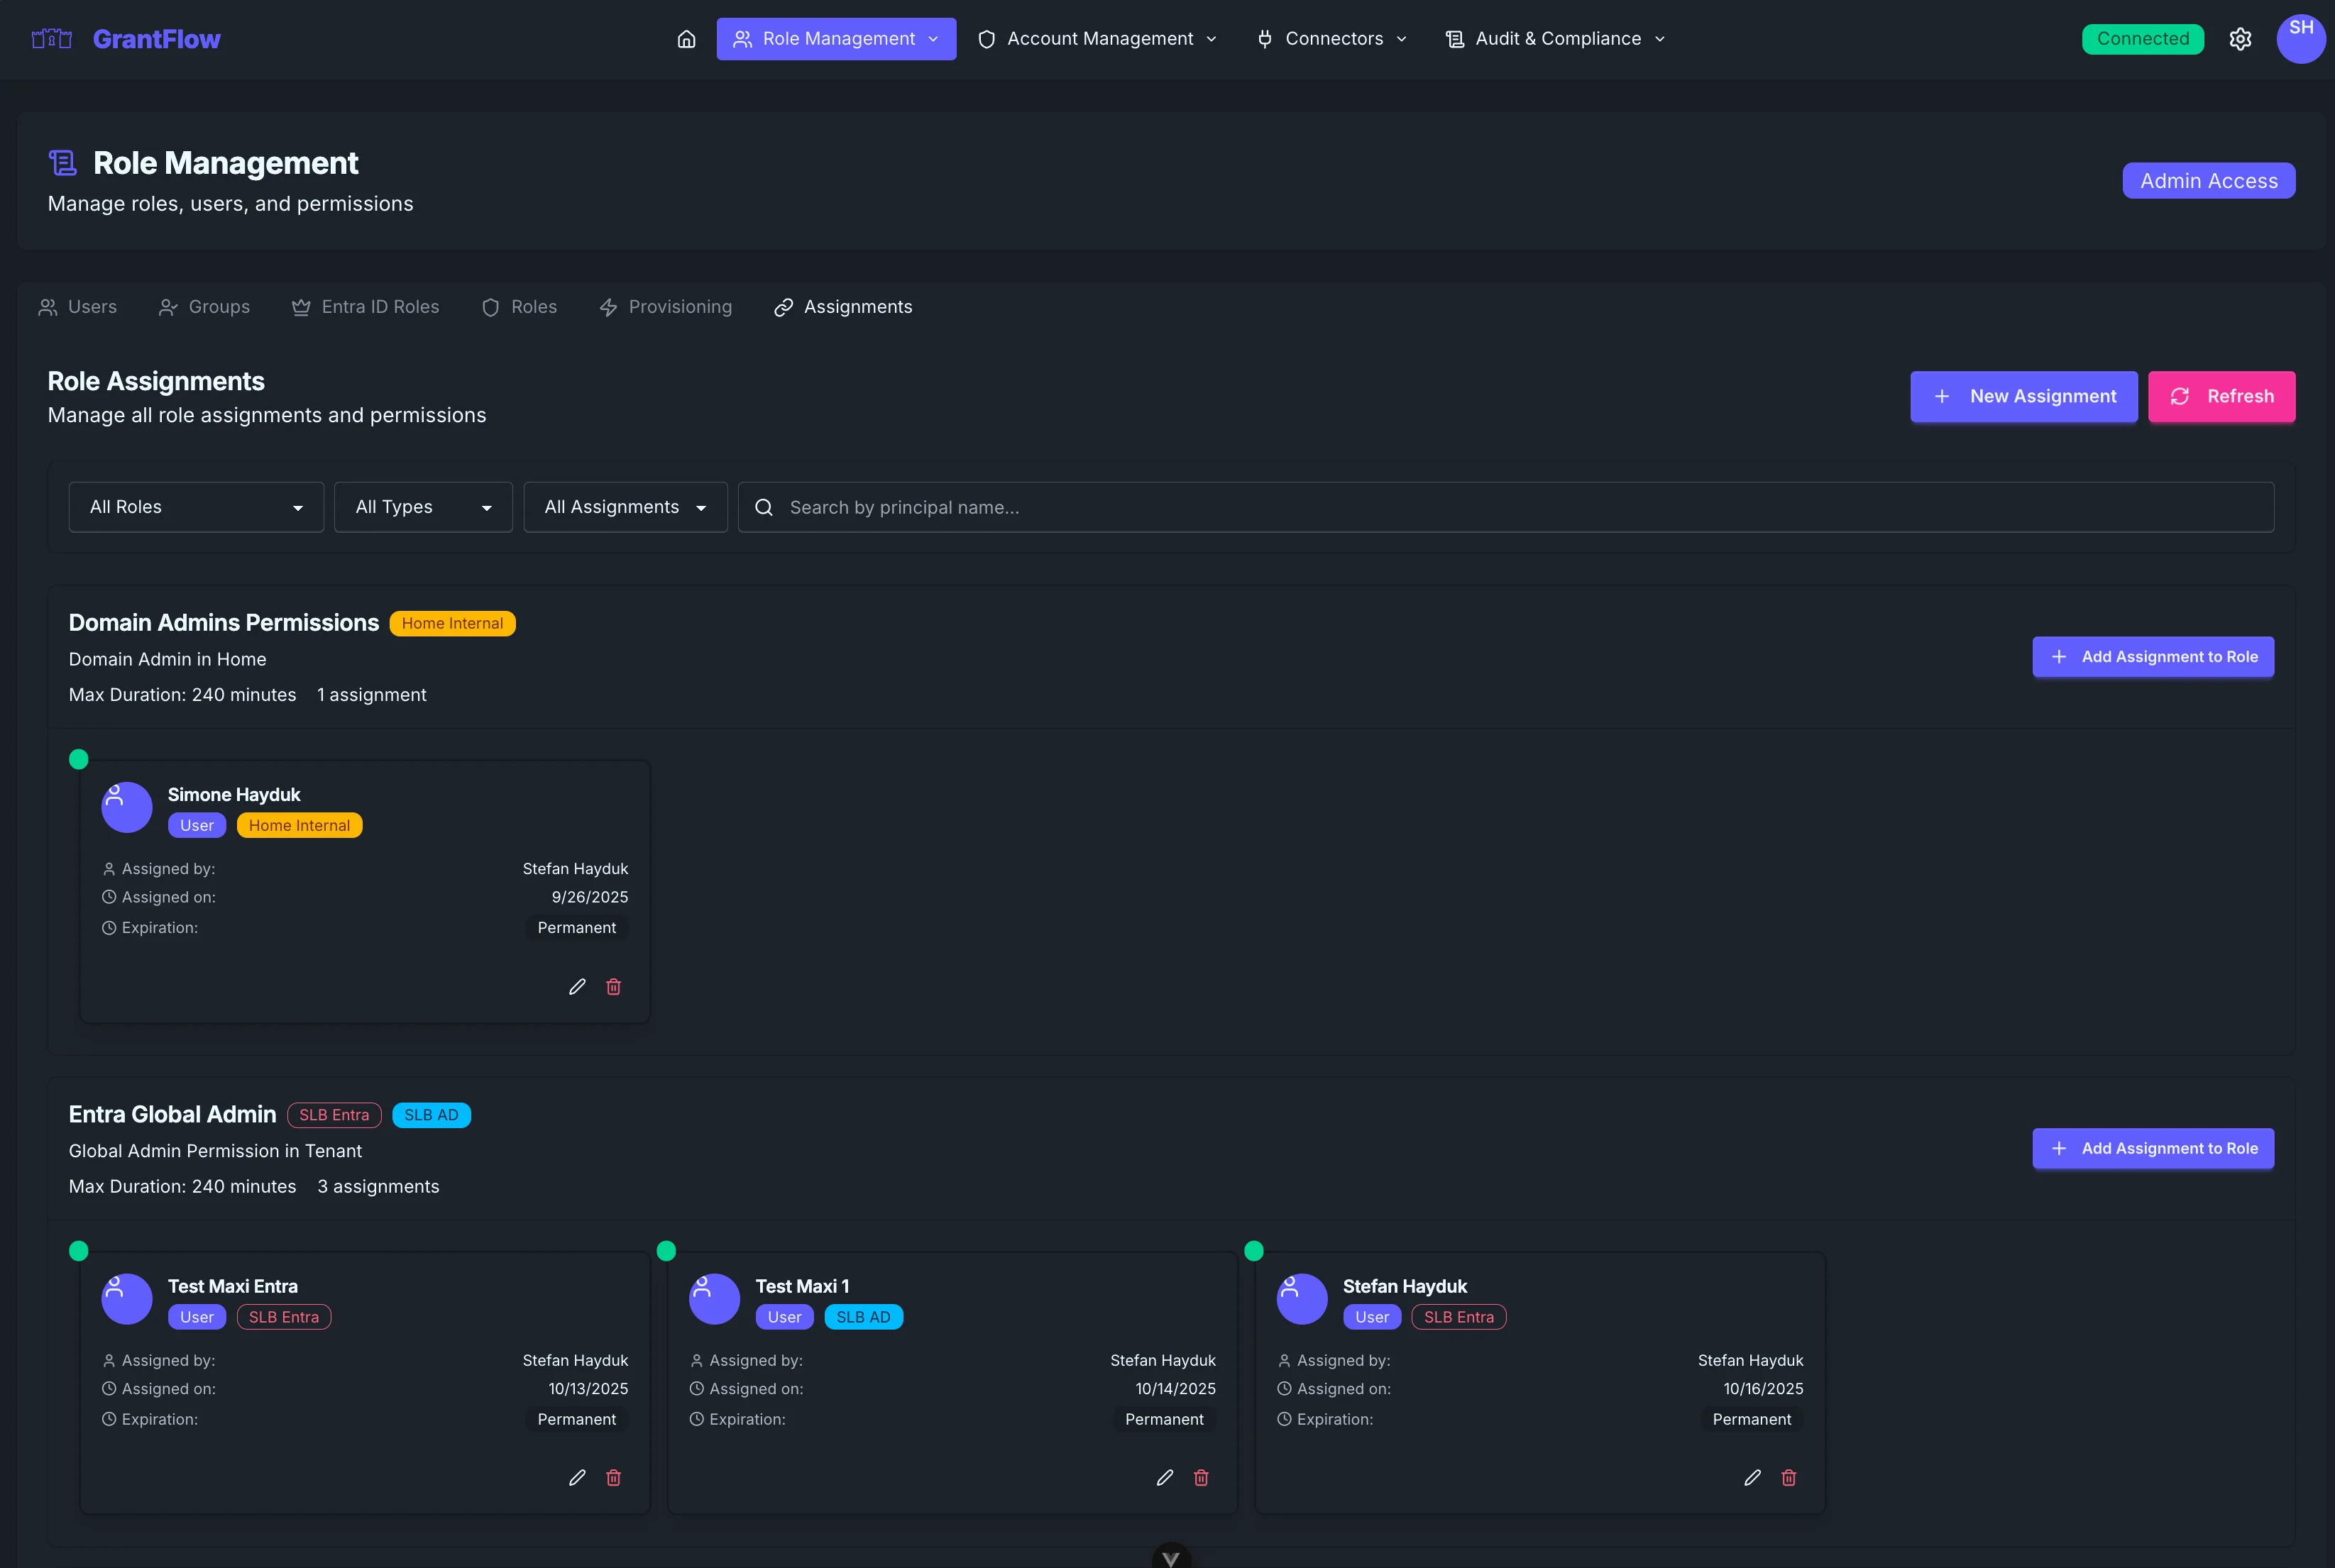Open the All Assignments filter dropdown
The image size is (2335, 1568).
tap(625, 507)
